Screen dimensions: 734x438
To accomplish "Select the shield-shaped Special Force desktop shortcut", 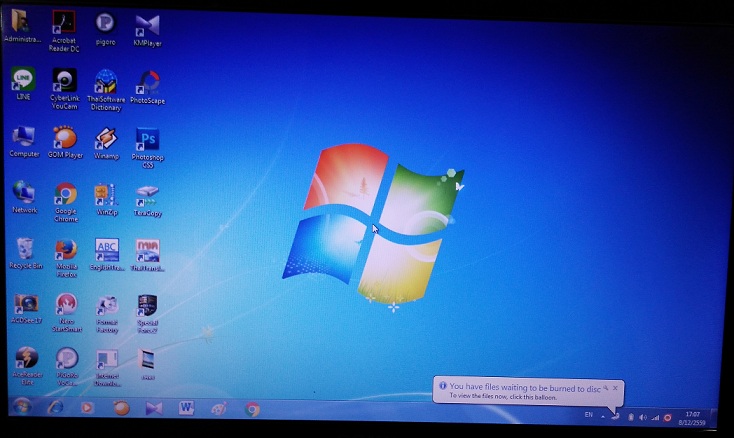I will (147, 314).
